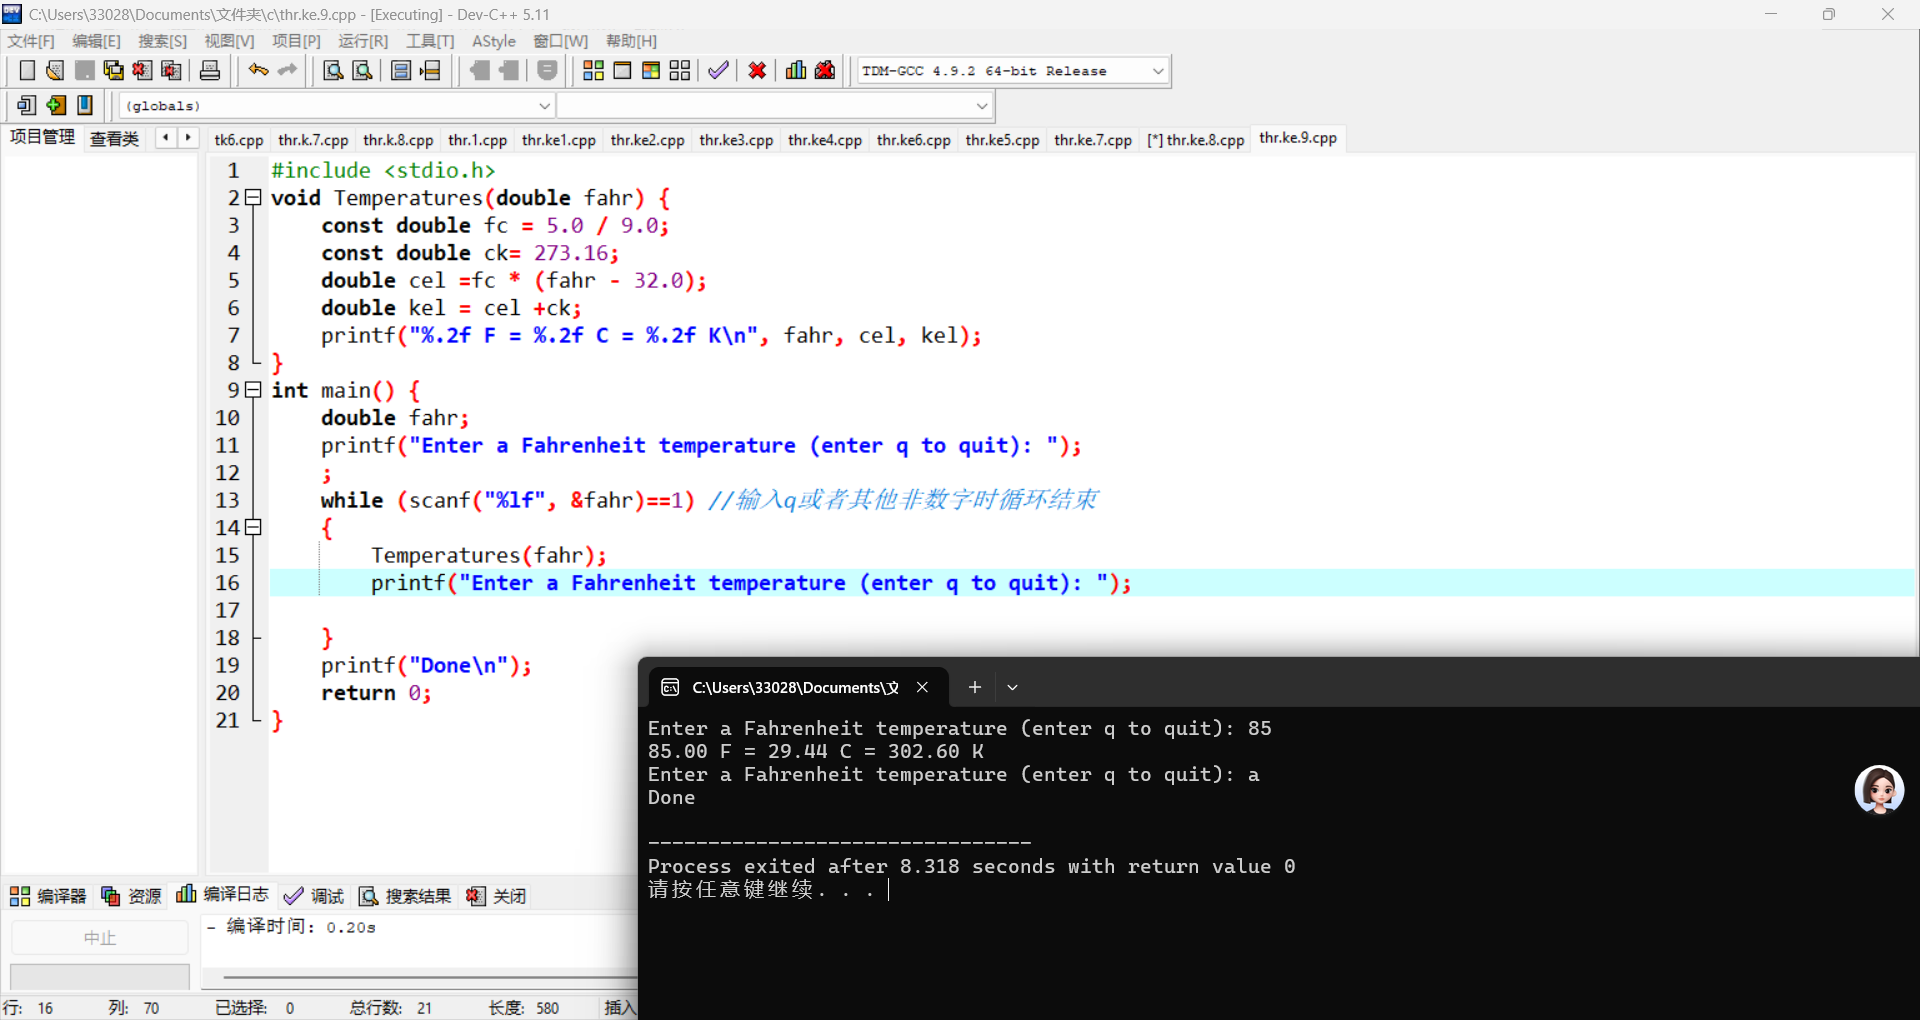Image resolution: width=1920 pixels, height=1020 pixels.
Task: Open profile analysis bar-chart icon
Action: [x=796, y=70]
